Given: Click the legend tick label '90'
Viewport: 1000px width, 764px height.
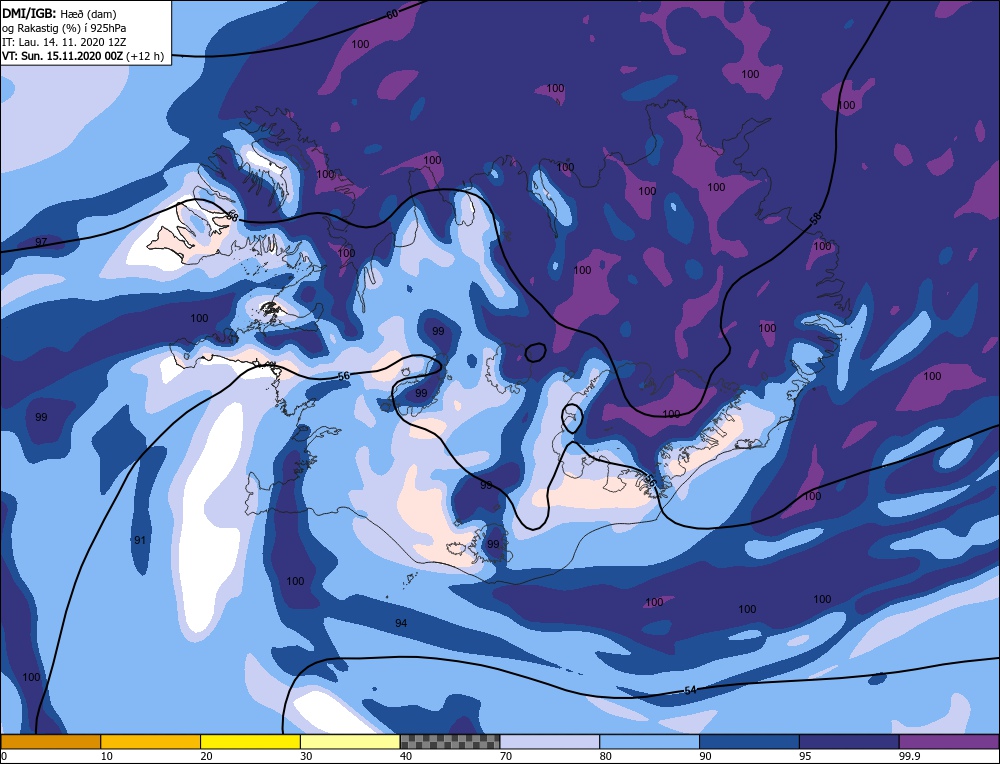Looking at the screenshot, I should click(705, 756).
